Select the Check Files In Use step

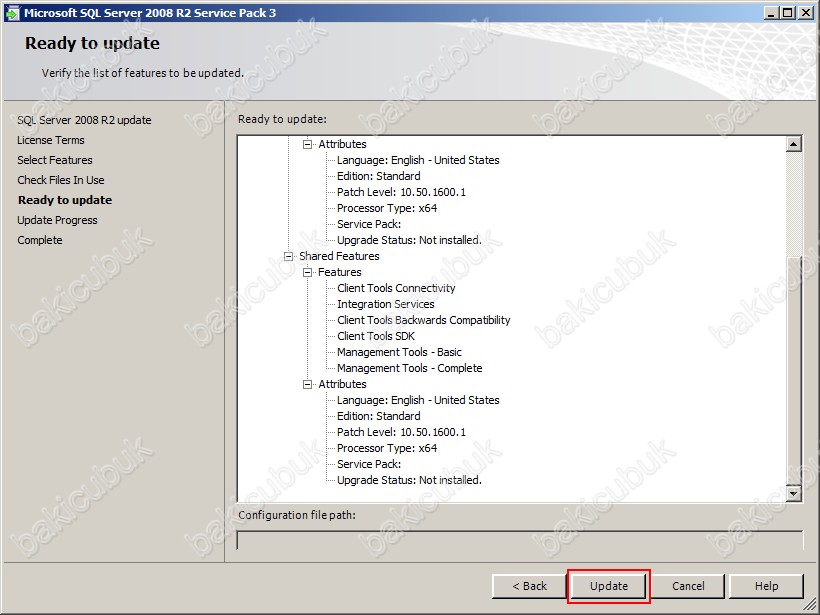61,180
